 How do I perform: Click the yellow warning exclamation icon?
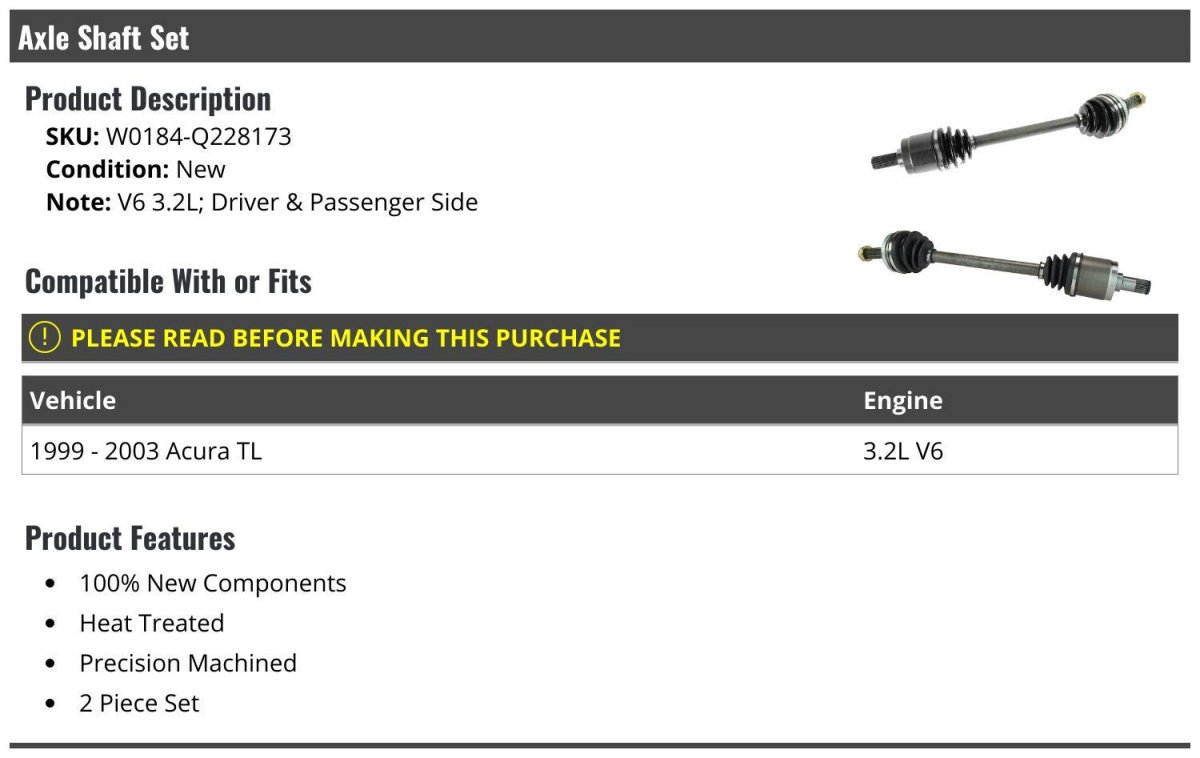[45, 337]
